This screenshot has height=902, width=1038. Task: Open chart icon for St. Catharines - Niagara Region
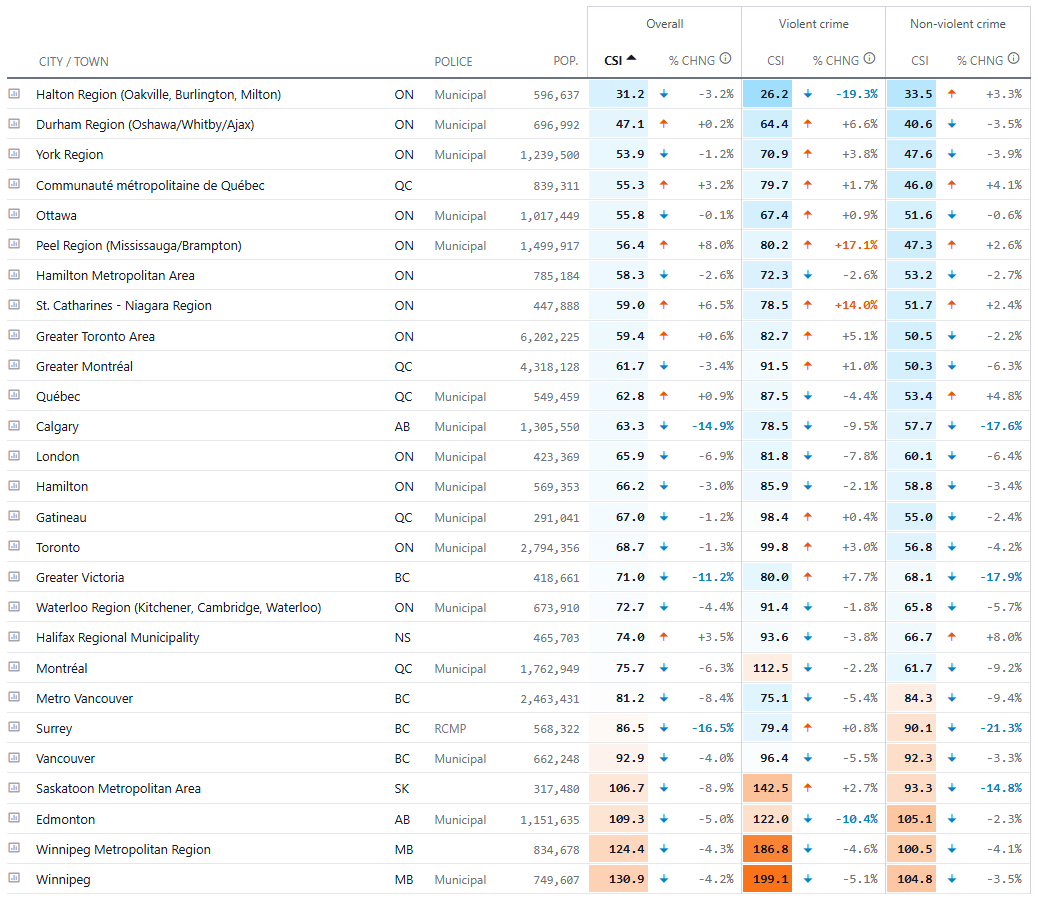coord(14,304)
